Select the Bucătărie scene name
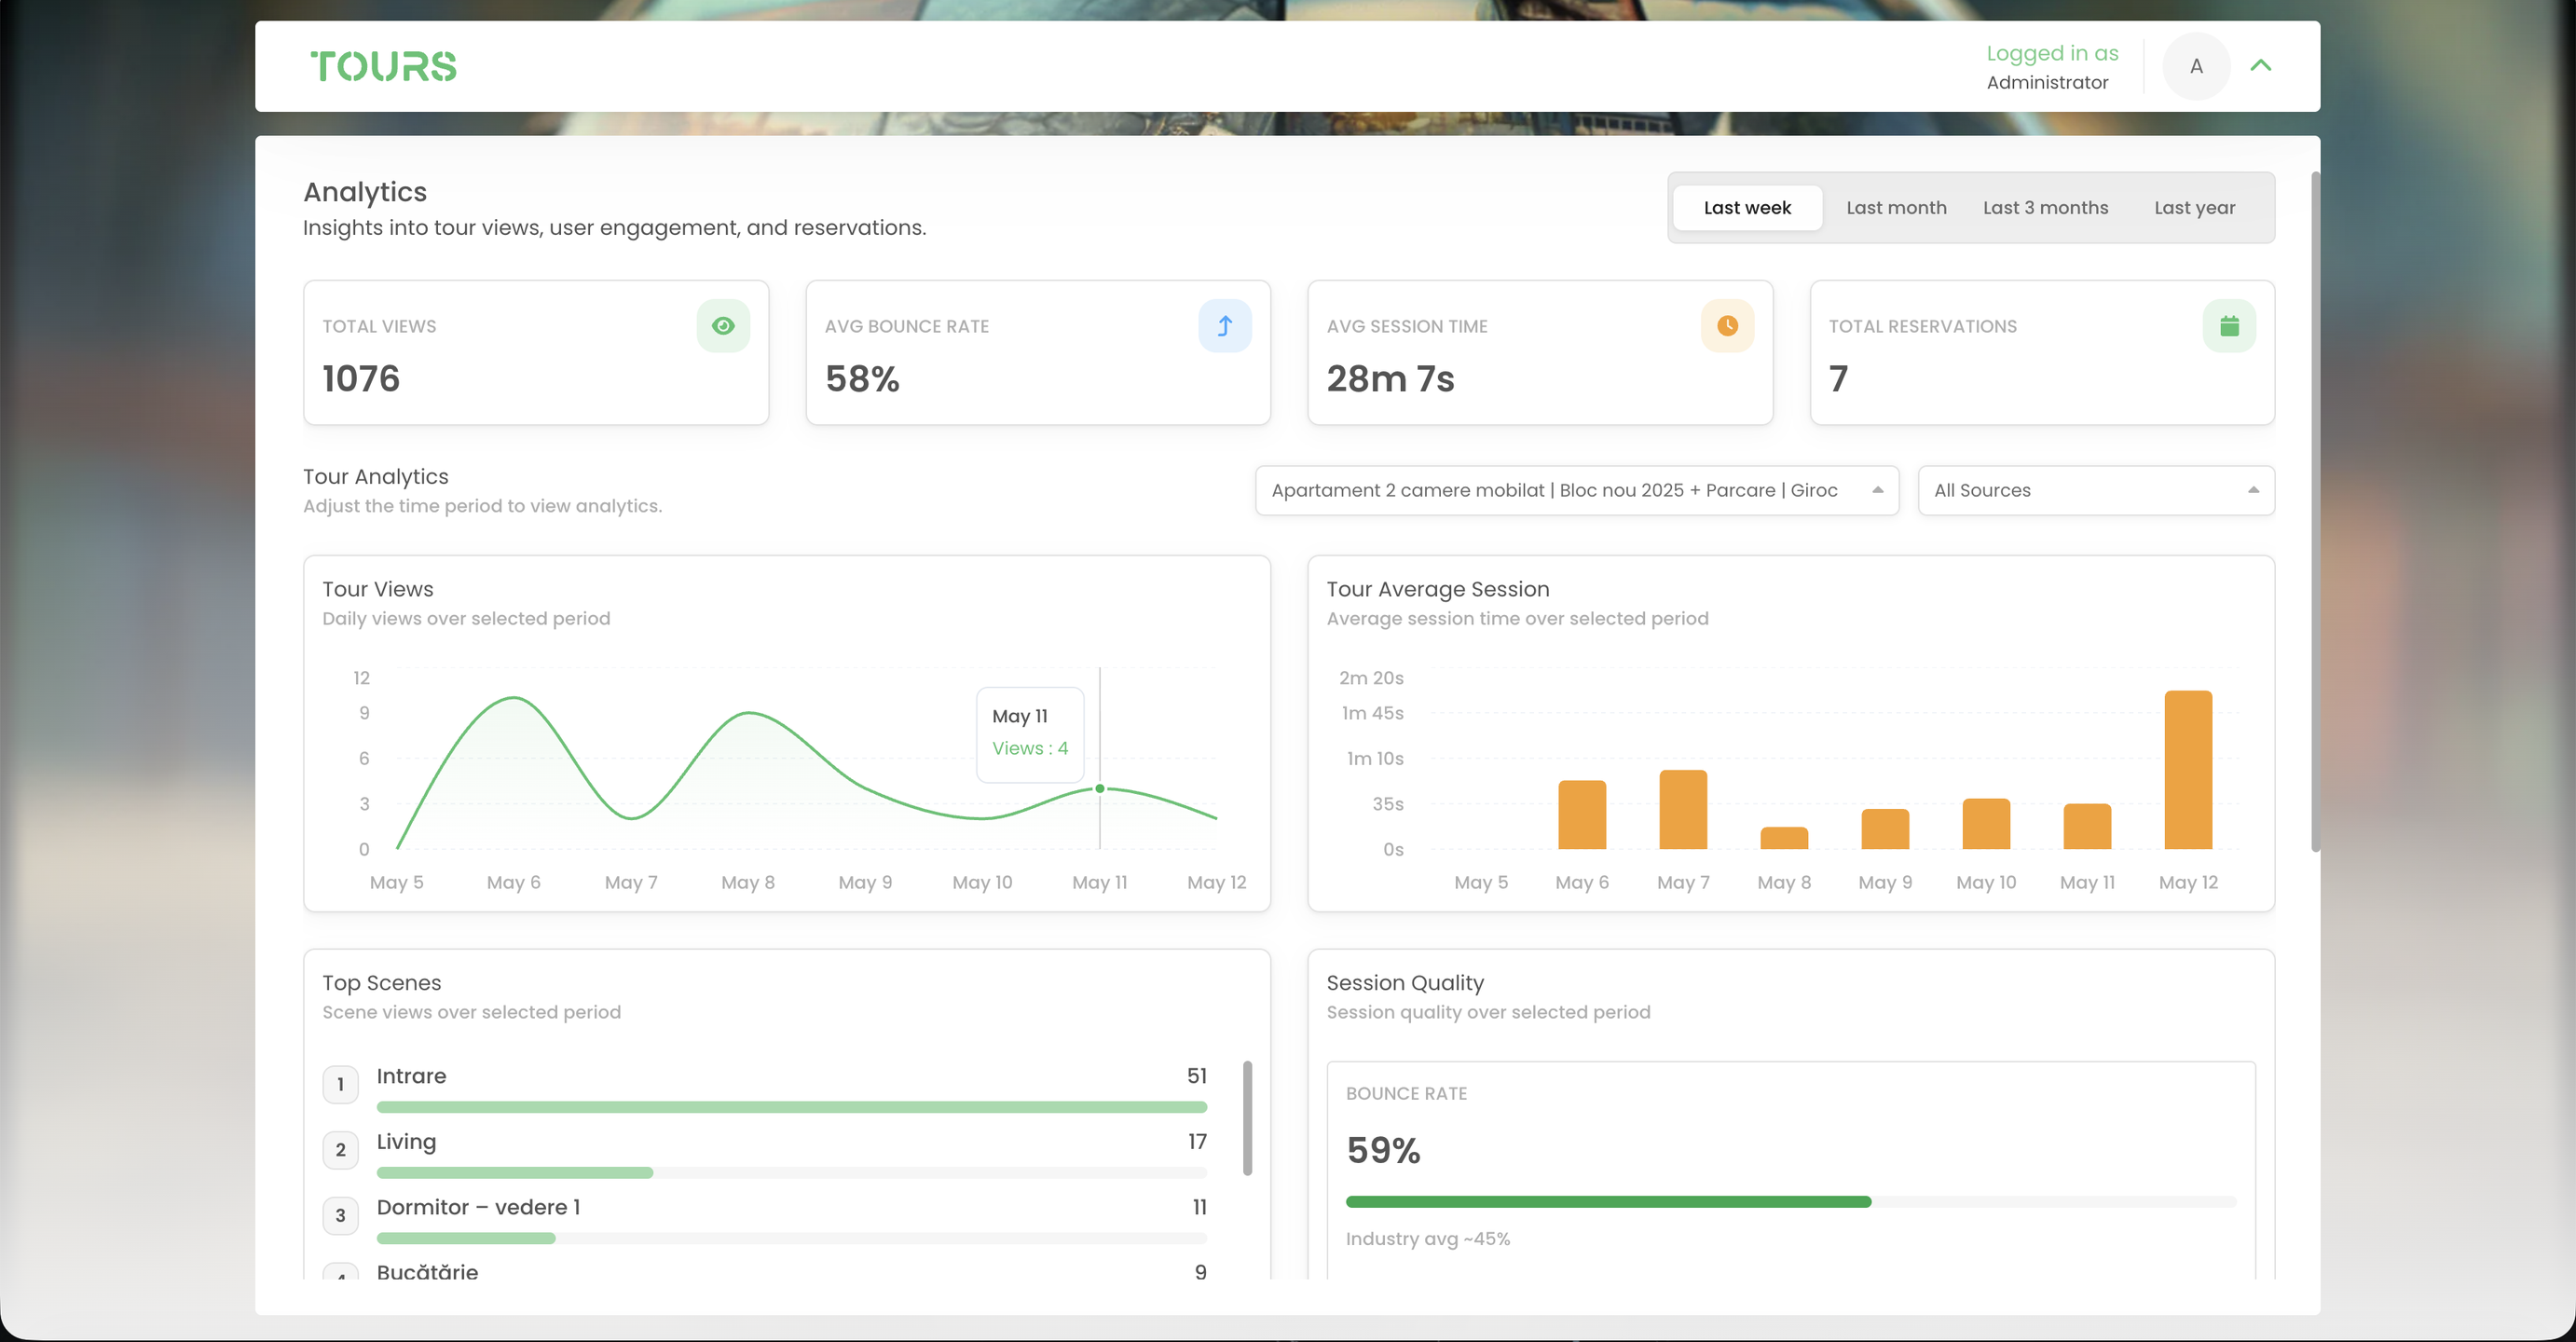 [x=427, y=1272]
